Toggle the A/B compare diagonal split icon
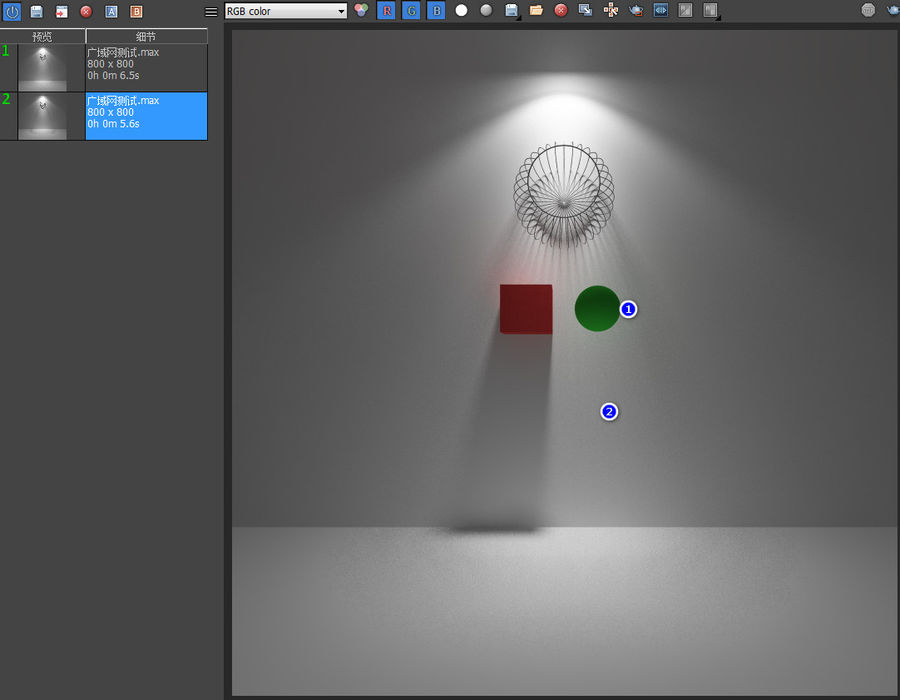This screenshot has width=900, height=700. click(x=685, y=10)
